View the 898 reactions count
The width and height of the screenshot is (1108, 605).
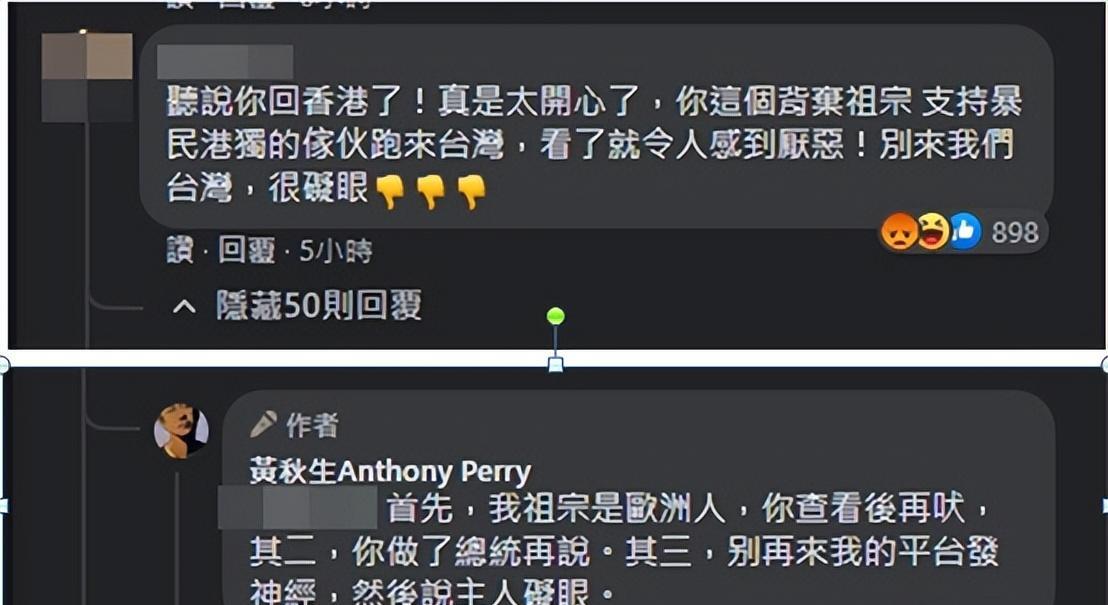(x=1015, y=232)
